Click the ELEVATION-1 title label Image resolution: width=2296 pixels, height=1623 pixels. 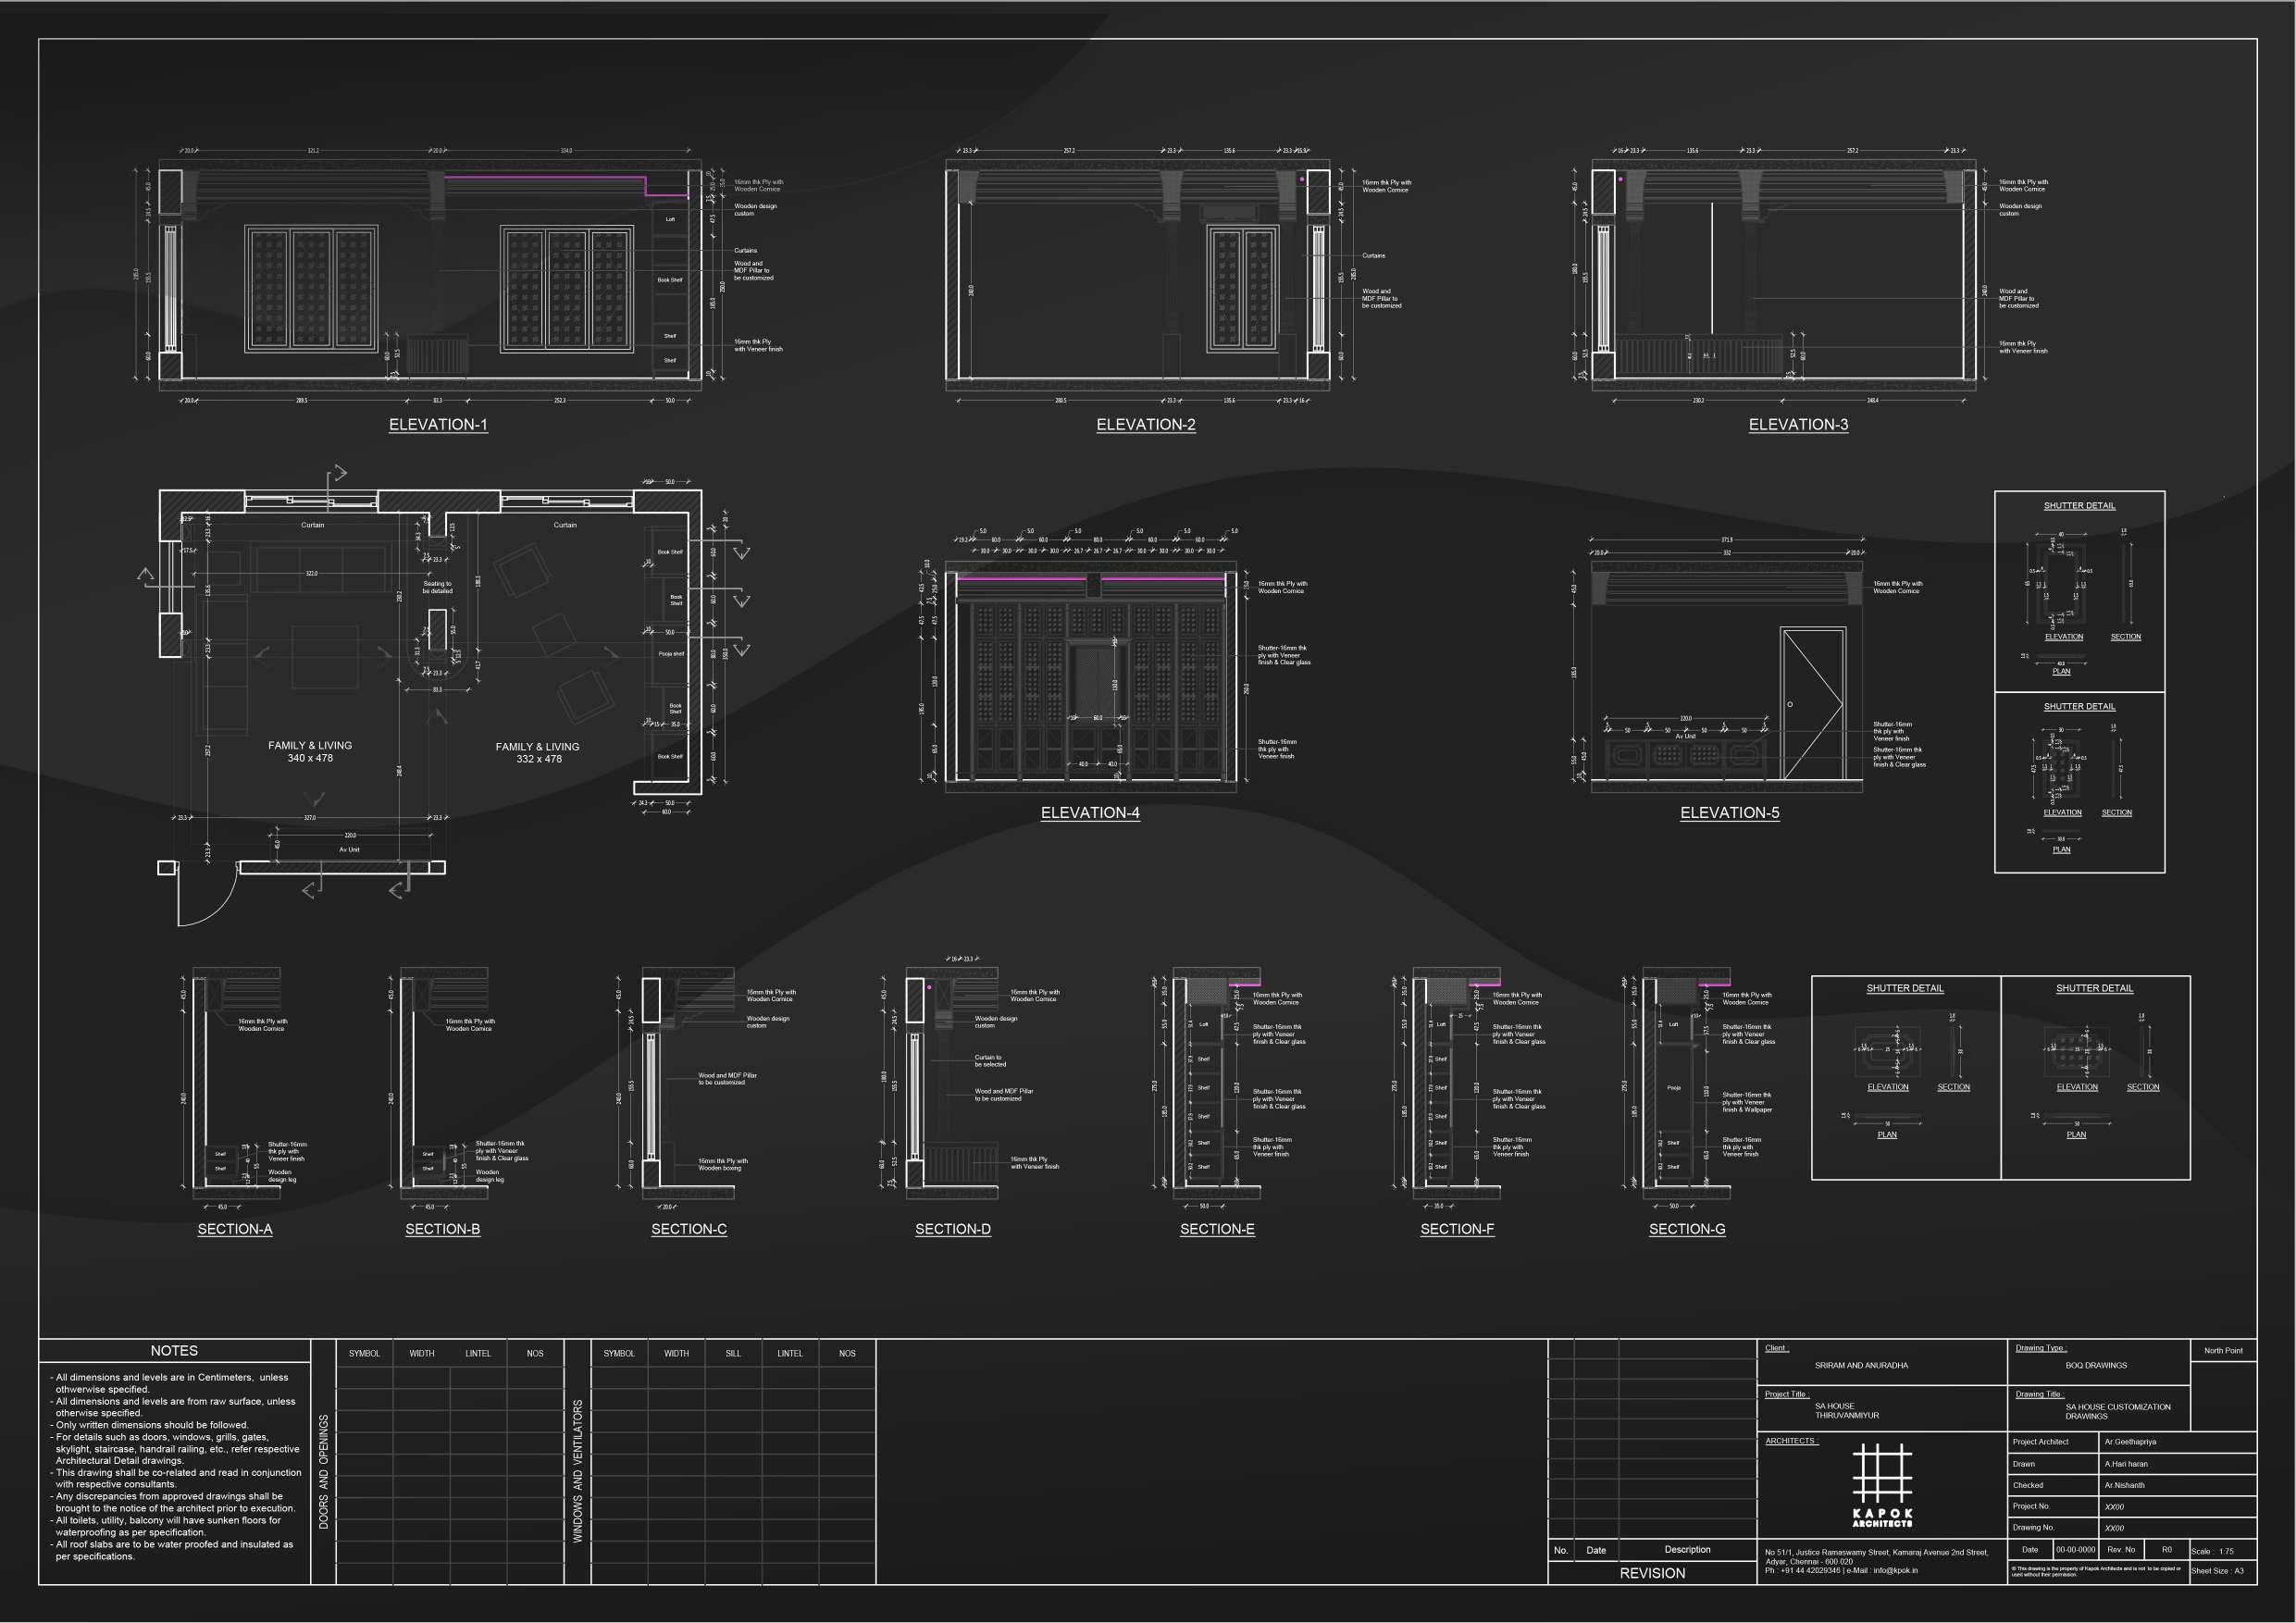click(x=438, y=425)
